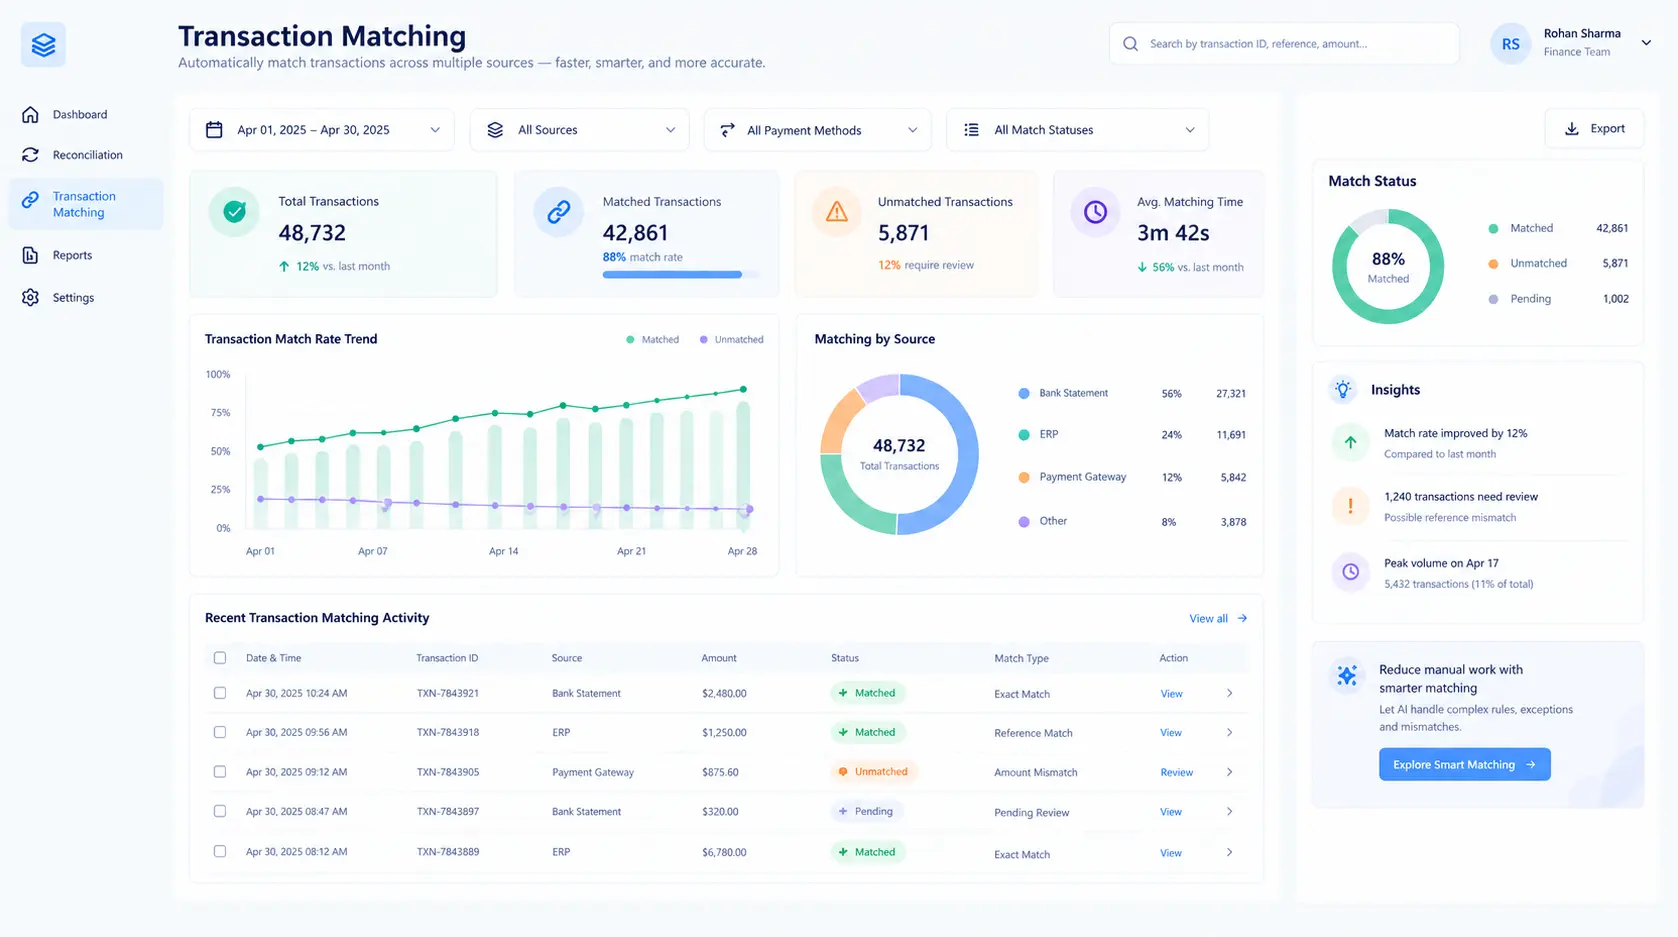1678x937 pixels.
Task: Click the transaction search input field
Action: (1284, 44)
